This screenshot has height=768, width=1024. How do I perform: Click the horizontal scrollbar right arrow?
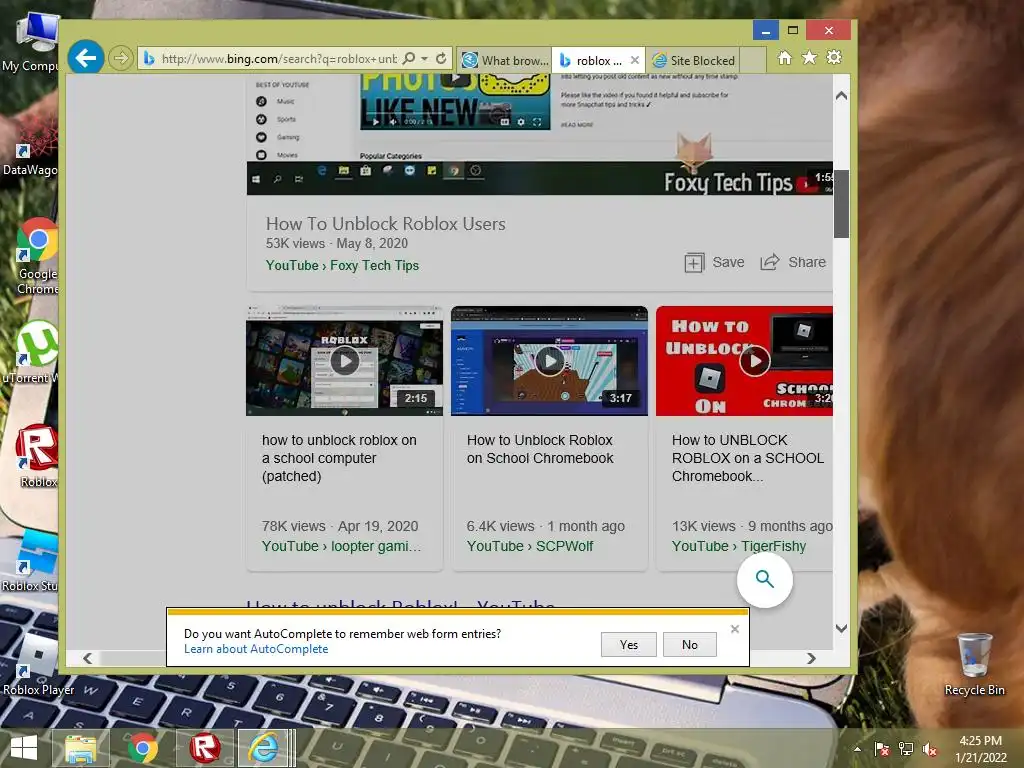click(811, 658)
